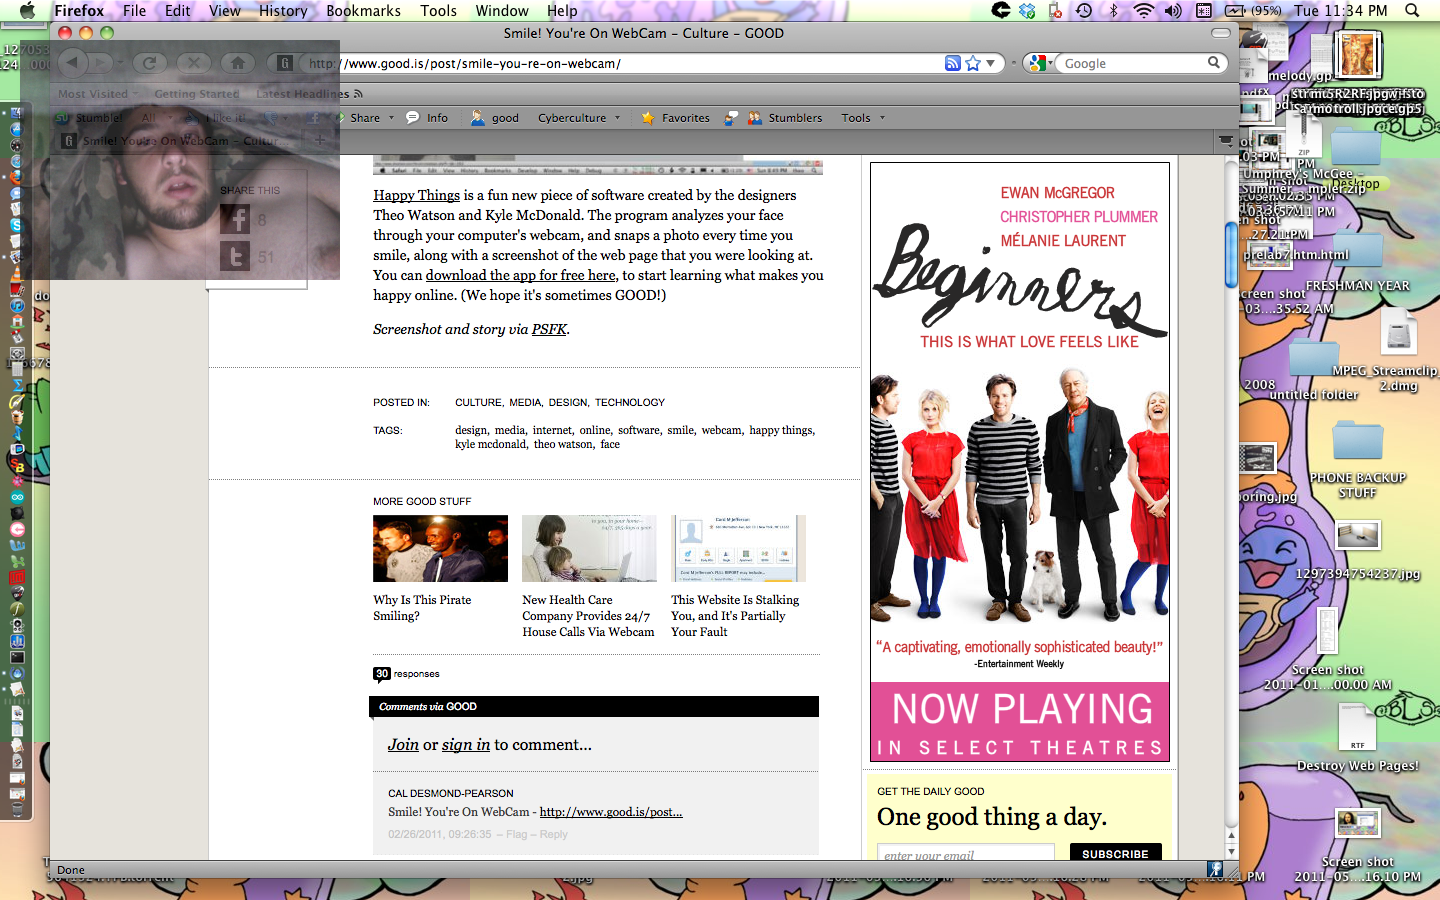Click the list all tabs button
The width and height of the screenshot is (1440, 900).
(1226, 141)
